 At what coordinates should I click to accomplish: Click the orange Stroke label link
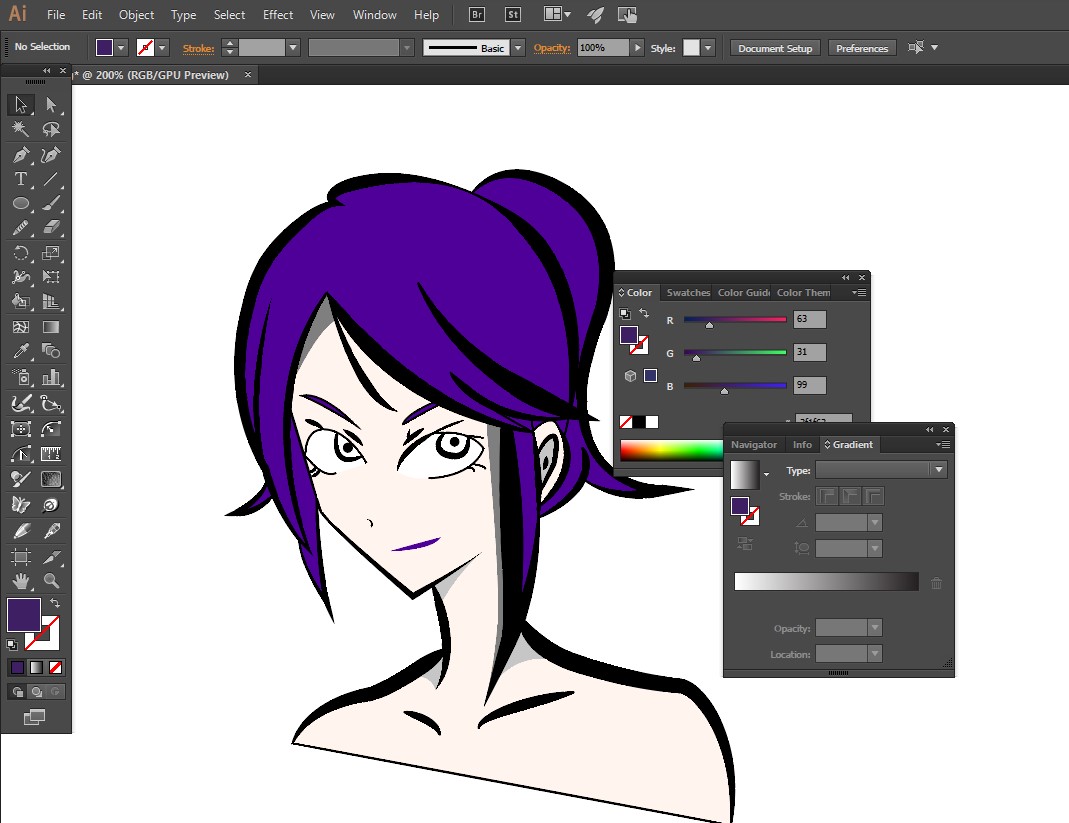[x=198, y=48]
